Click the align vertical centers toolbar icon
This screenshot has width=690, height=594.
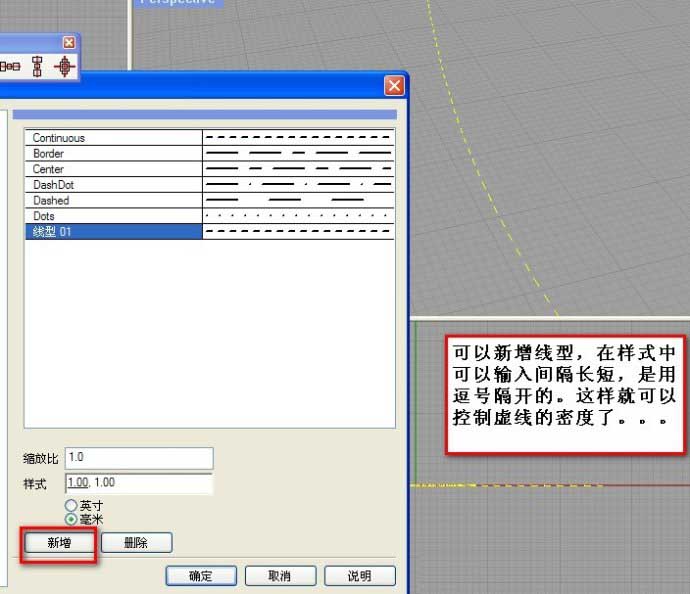[38, 66]
